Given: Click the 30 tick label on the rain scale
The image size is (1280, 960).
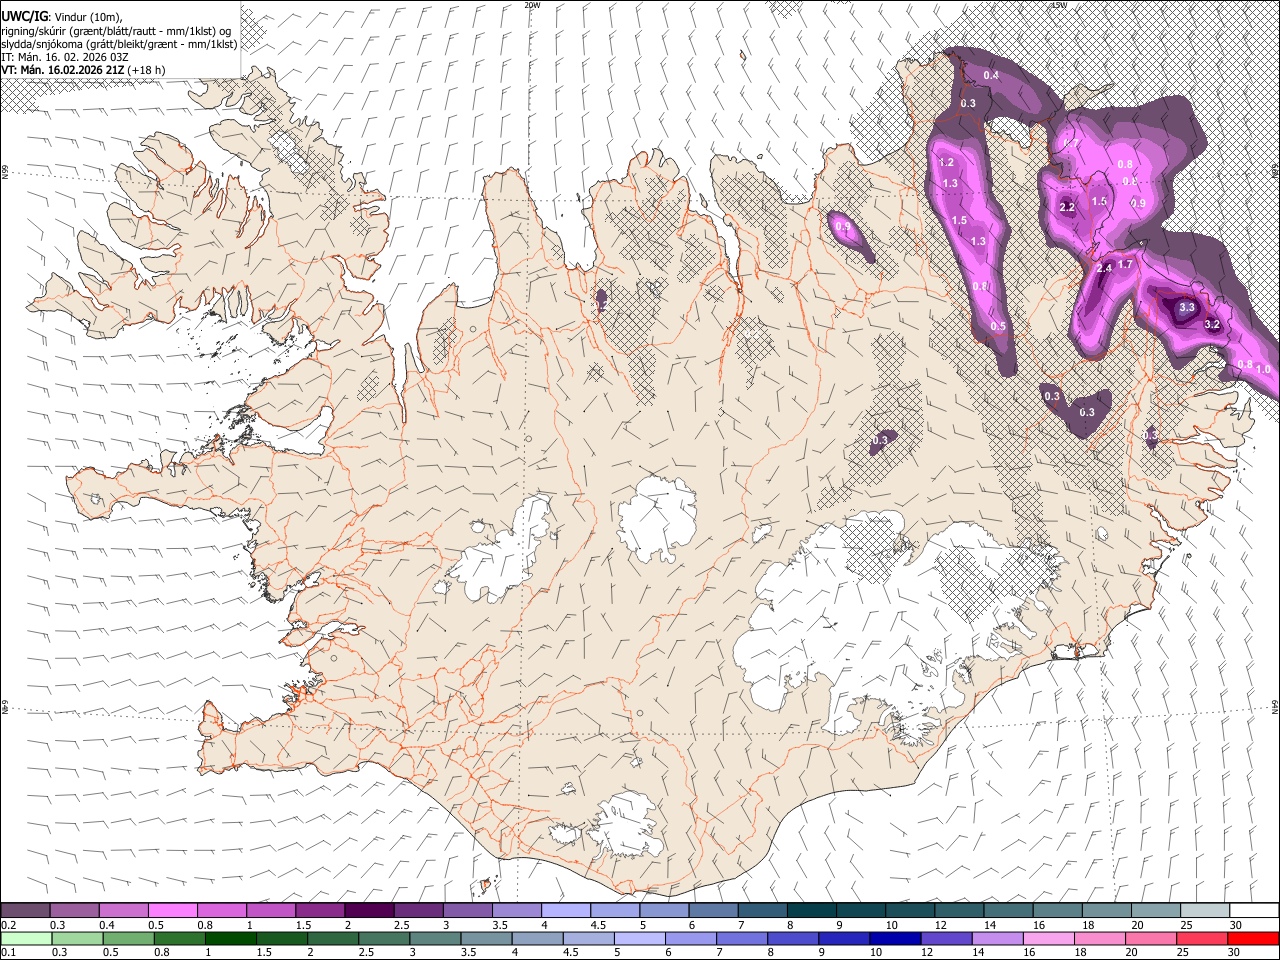Looking at the screenshot, I should coord(1234,952).
